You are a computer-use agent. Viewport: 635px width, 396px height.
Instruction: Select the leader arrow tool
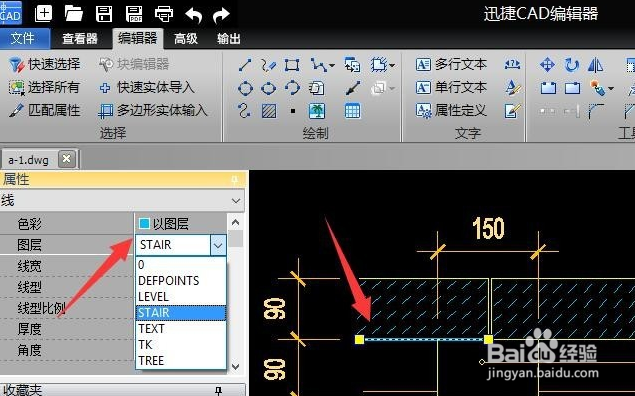(353, 88)
